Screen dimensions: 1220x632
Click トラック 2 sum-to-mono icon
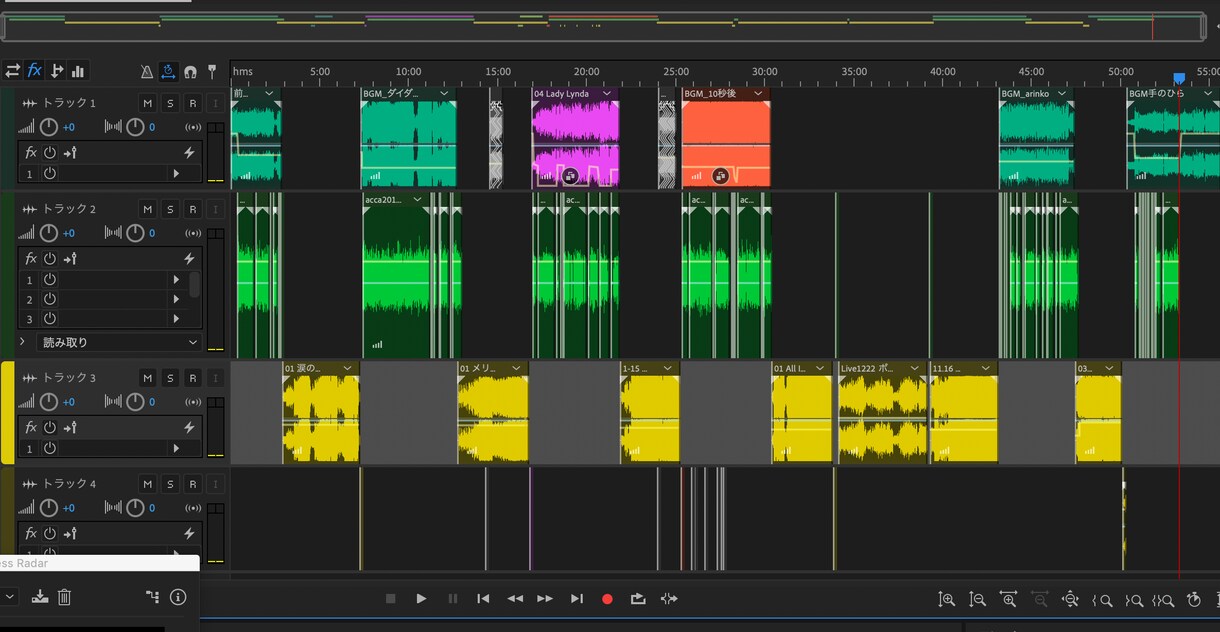coord(193,233)
